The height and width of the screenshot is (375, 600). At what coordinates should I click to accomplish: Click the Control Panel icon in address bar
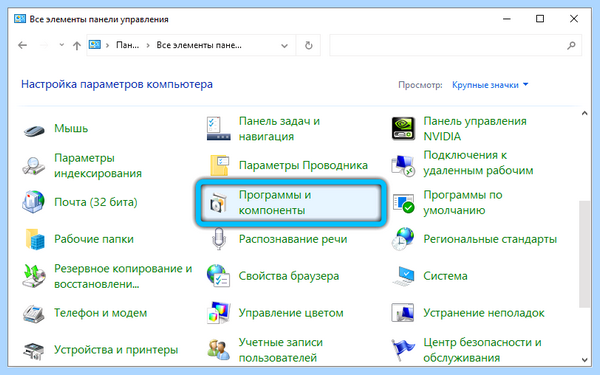point(95,45)
